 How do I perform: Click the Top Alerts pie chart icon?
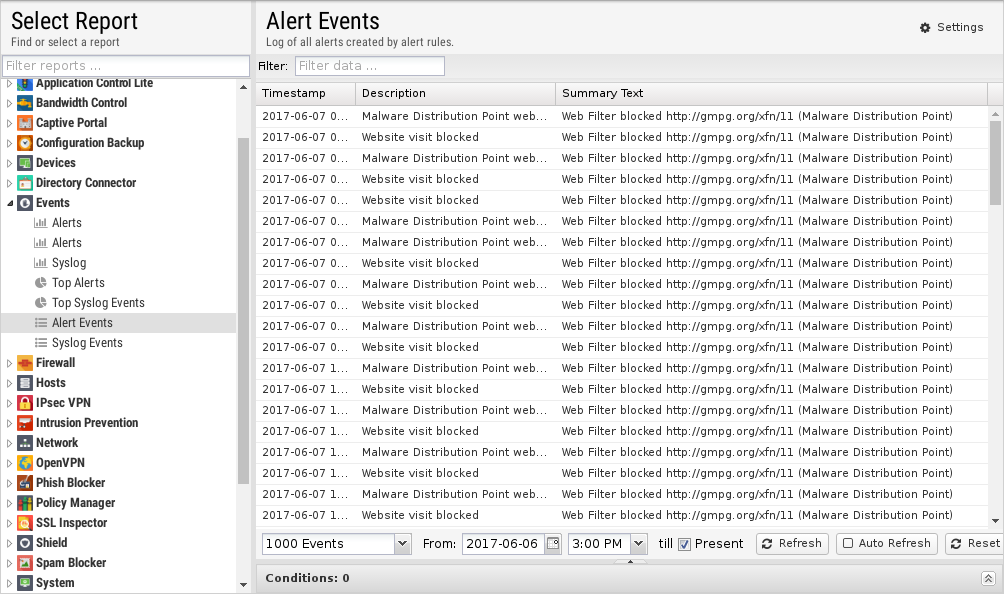pos(41,283)
